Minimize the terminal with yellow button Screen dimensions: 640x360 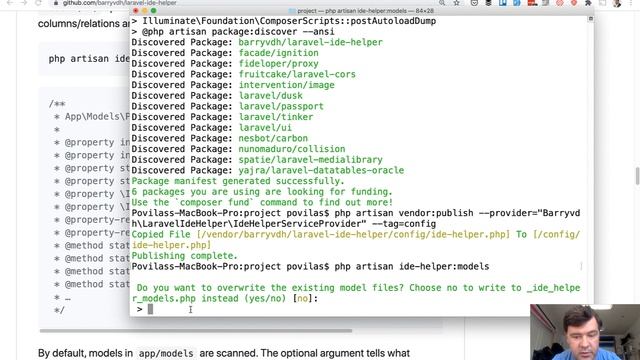pyautogui.click(x=144, y=11)
